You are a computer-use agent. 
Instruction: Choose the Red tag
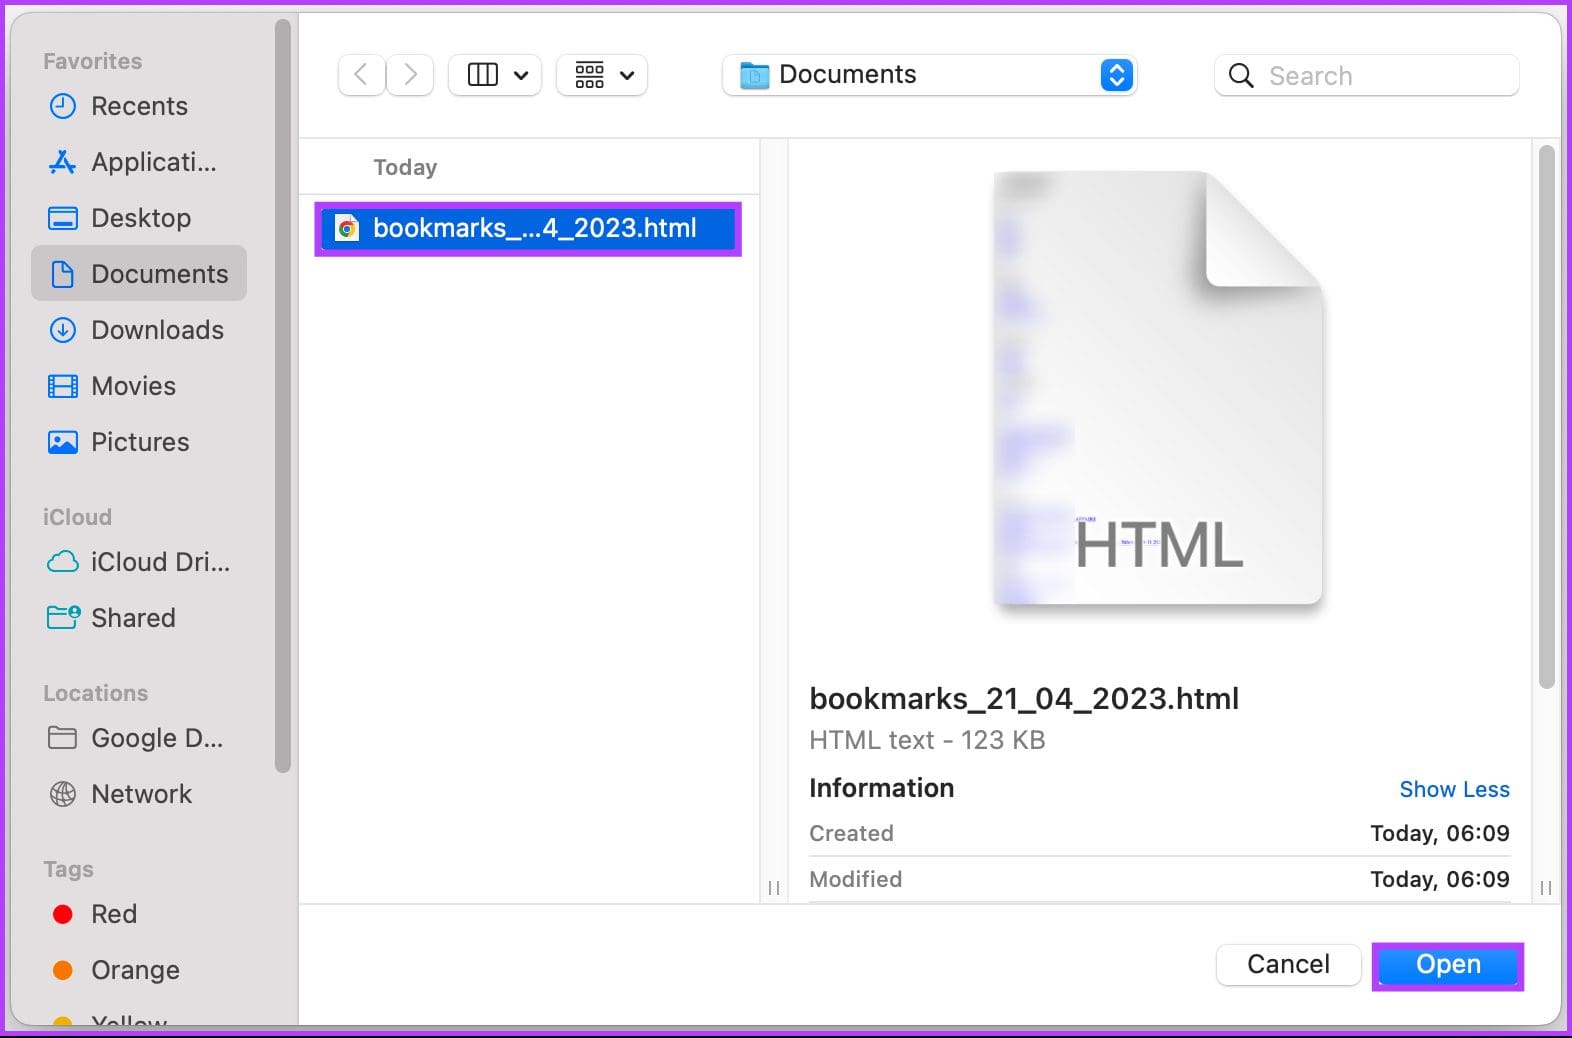click(x=139, y=914)
